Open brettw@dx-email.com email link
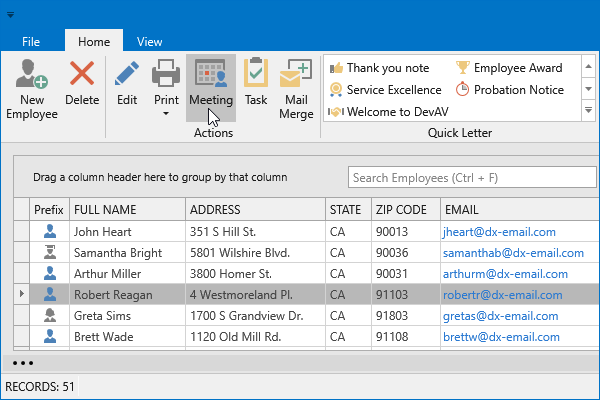The height and width of the screenshot is (400, 600). (x=501, y=337)
